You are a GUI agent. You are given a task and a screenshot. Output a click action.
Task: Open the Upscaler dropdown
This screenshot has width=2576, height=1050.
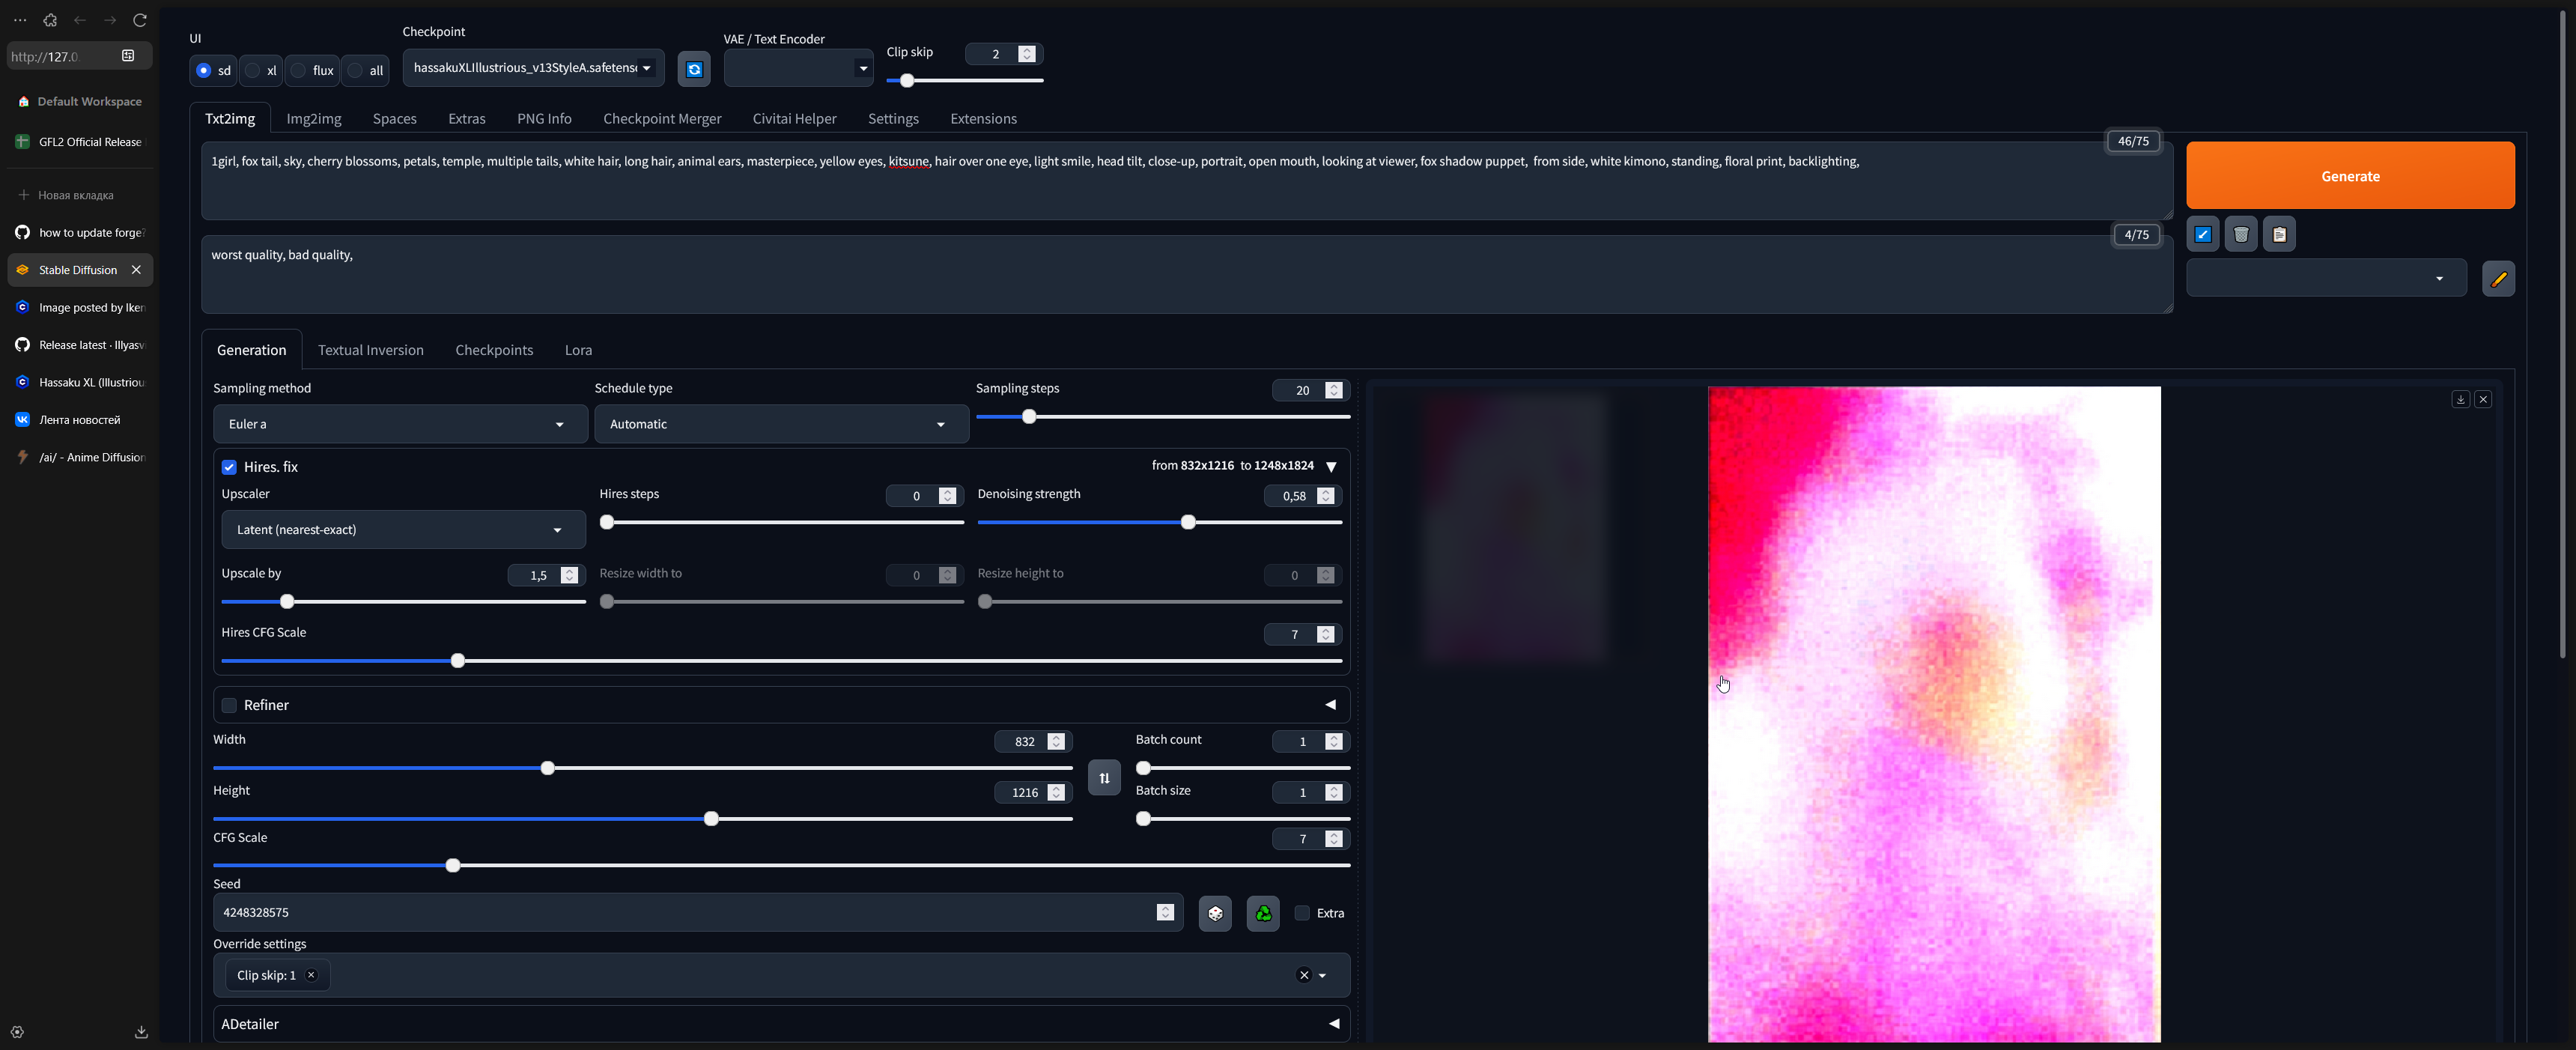[403, 530]
